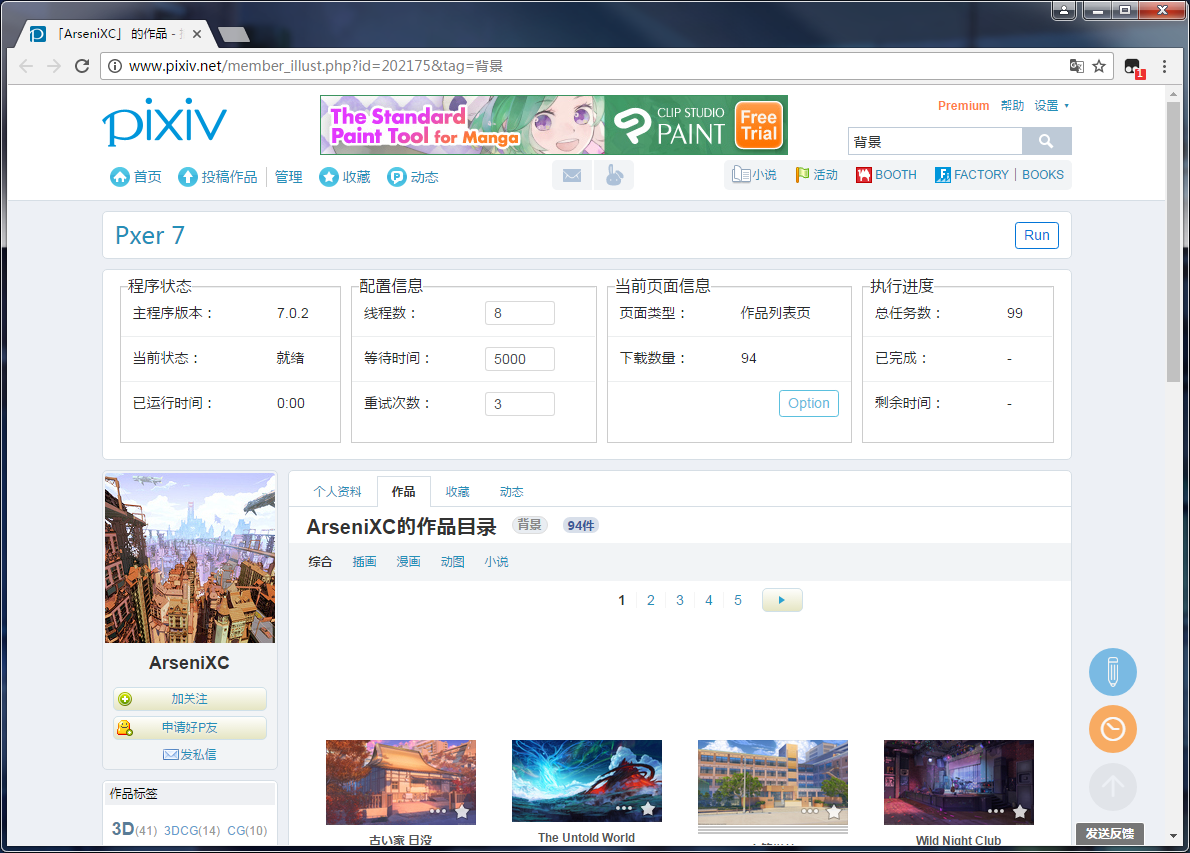Filter works by 插画
The height and width of the screenshot is (853, 1190).
(x=364, y=562)
